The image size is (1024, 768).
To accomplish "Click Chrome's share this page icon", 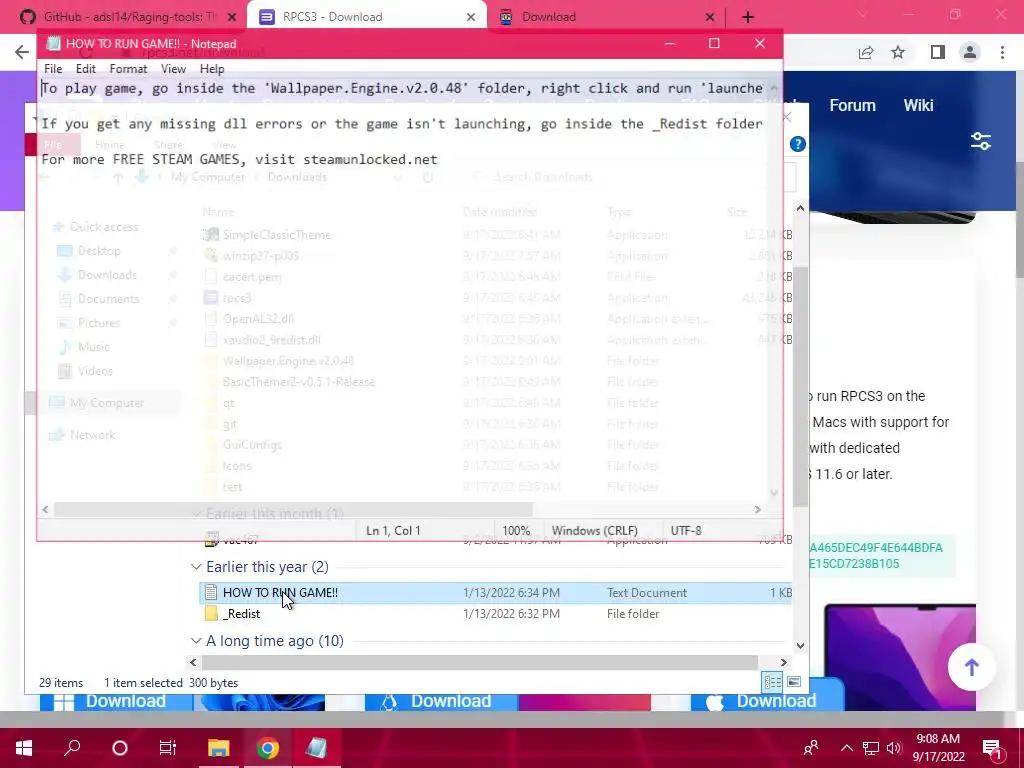I will click(866, 52).
